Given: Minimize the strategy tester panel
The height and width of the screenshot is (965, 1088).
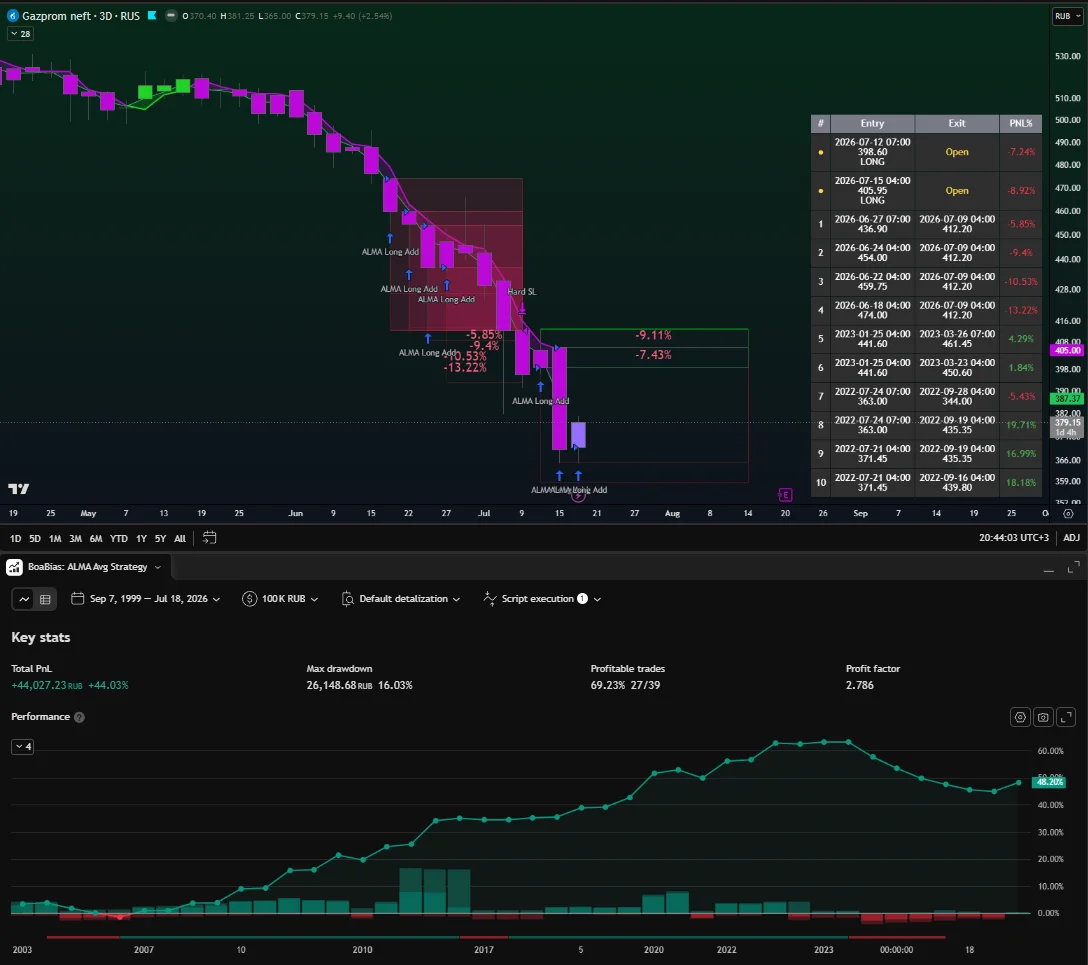Looking at the screenshot, I should click(x=1048, y=568).
